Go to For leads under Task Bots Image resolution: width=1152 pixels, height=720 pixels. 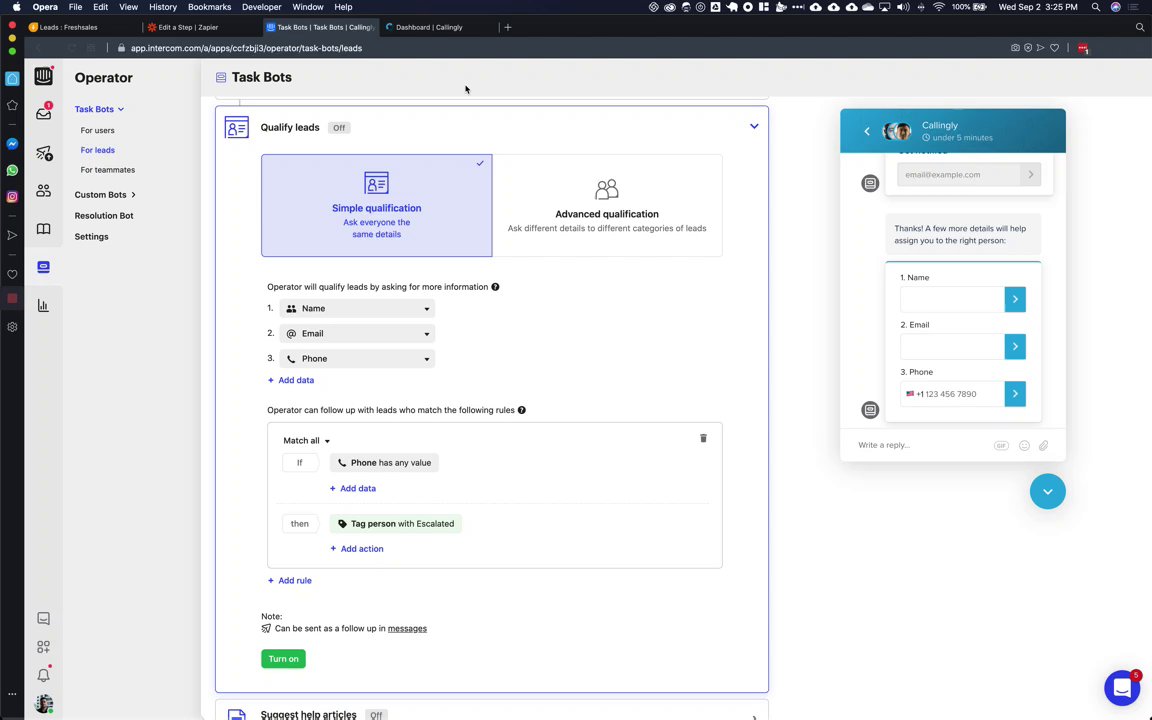click(x=97, y=150)
